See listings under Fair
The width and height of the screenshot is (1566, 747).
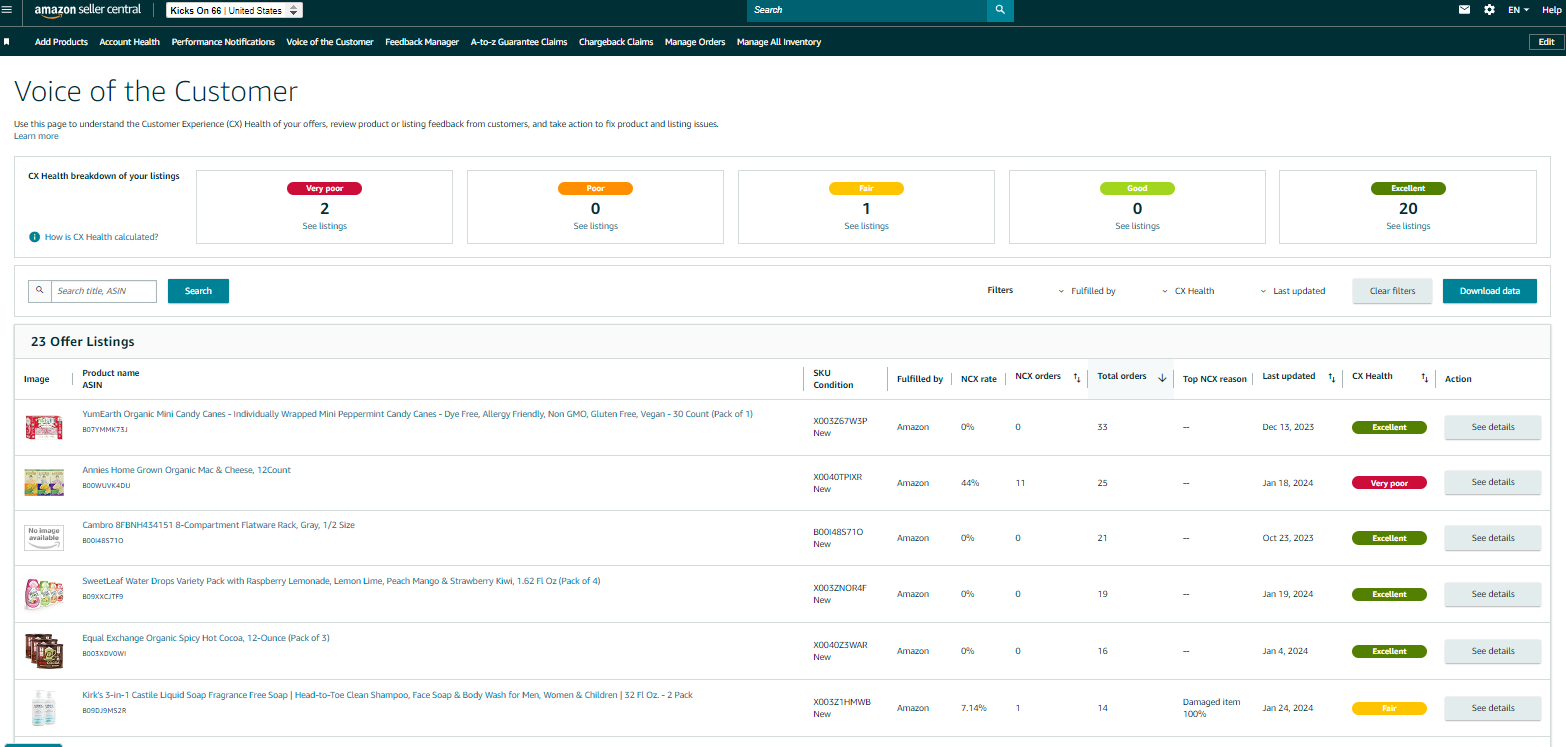866,226
